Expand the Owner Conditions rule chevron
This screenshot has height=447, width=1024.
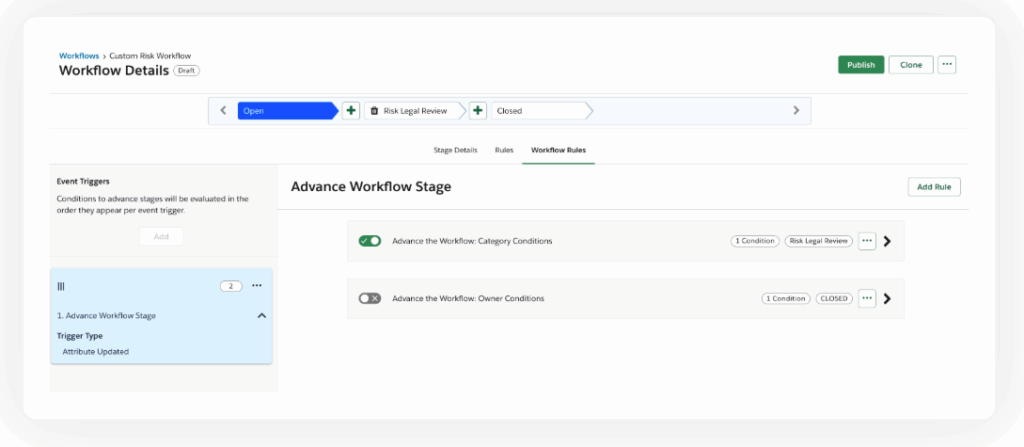(x=887, y=298)
